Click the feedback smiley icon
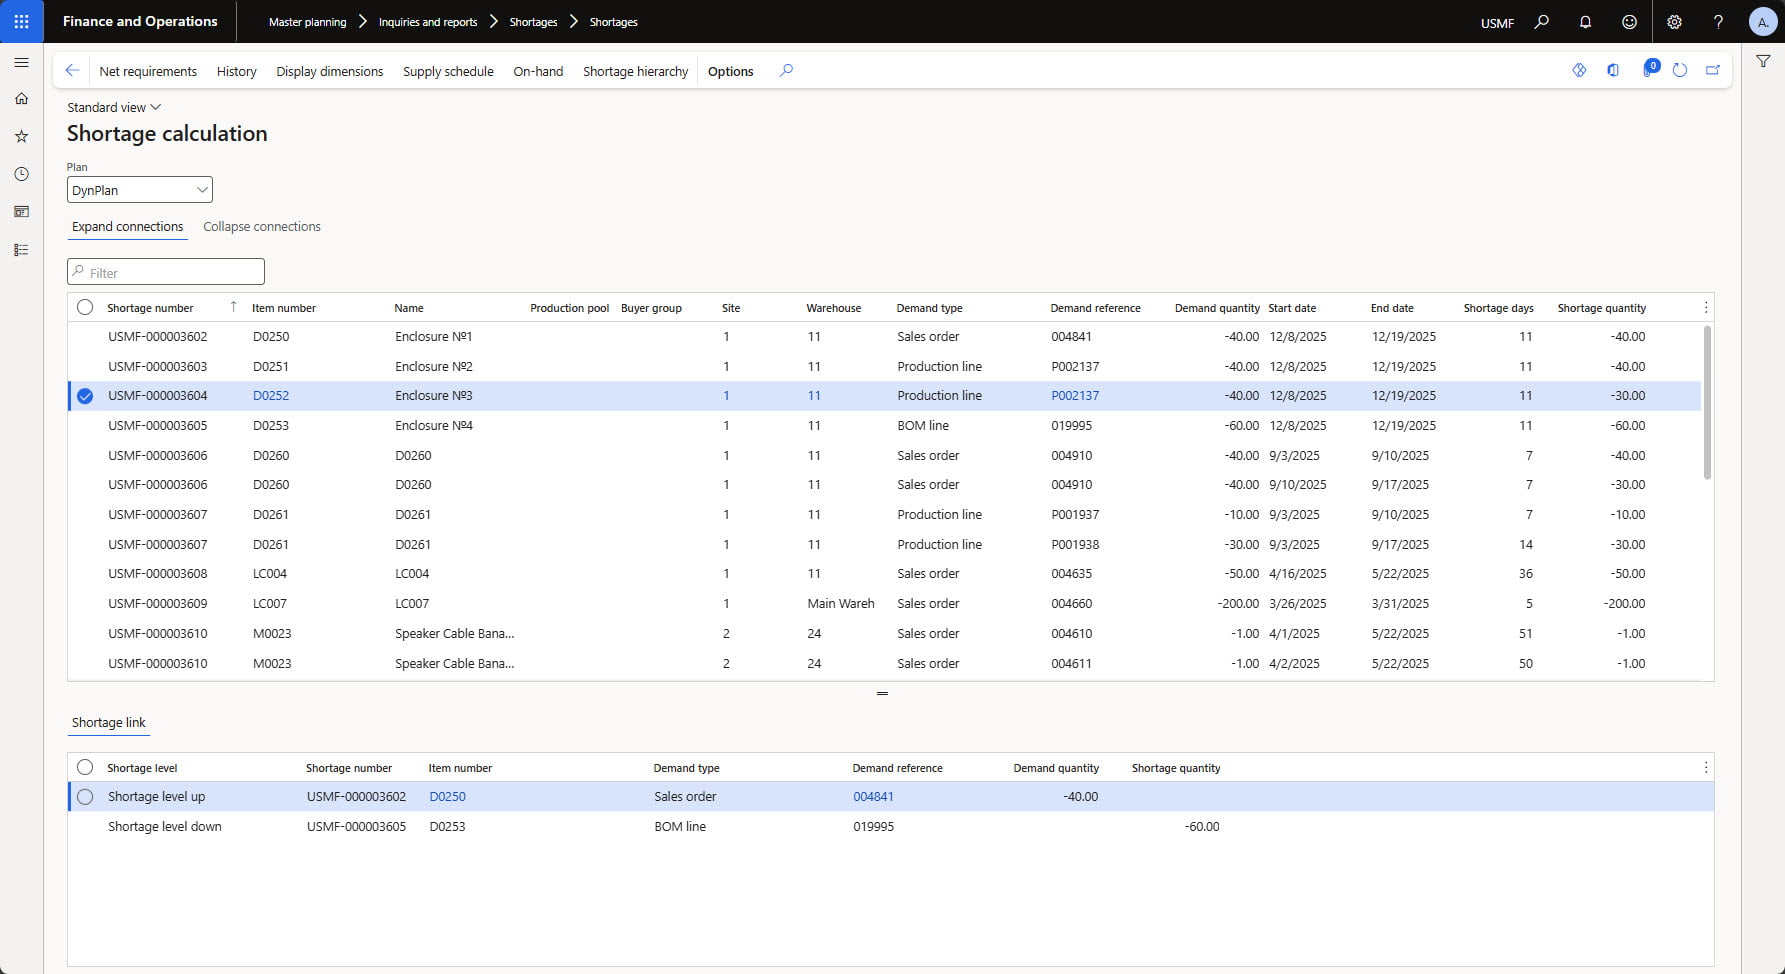The width and height of the screenshot is (1785, 974). pyautogui.click(x=1629, y=22)
